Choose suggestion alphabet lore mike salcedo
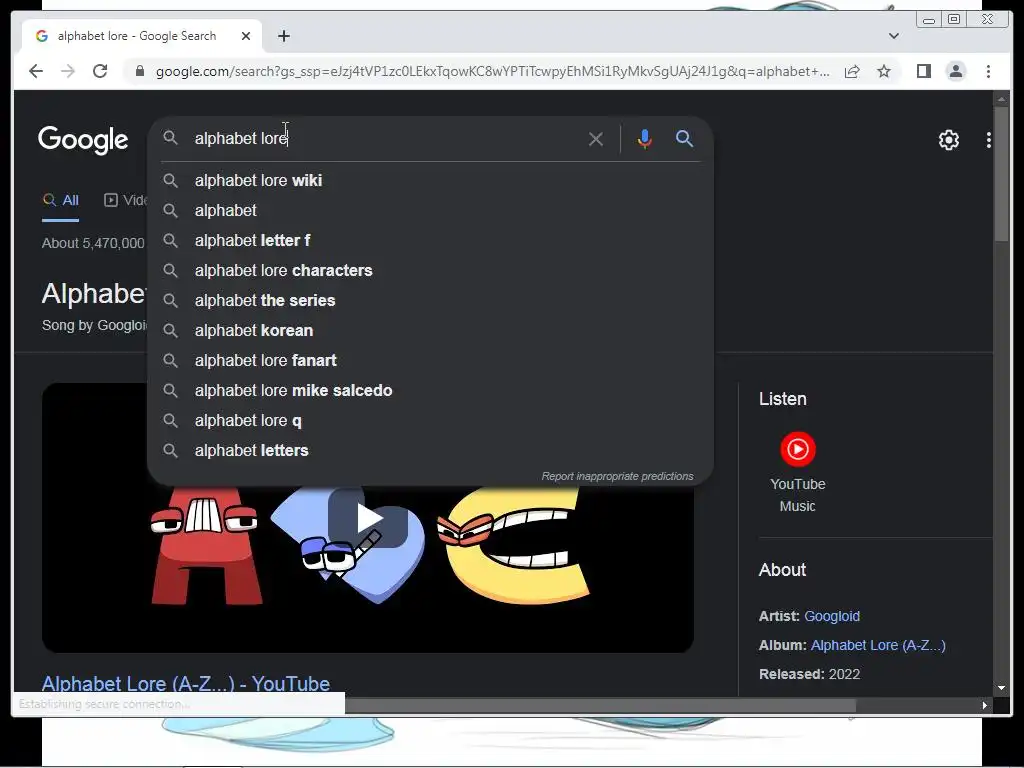The height and width of the screenshot is (768, 1024). pyautogui.click(x=430, y=391)
